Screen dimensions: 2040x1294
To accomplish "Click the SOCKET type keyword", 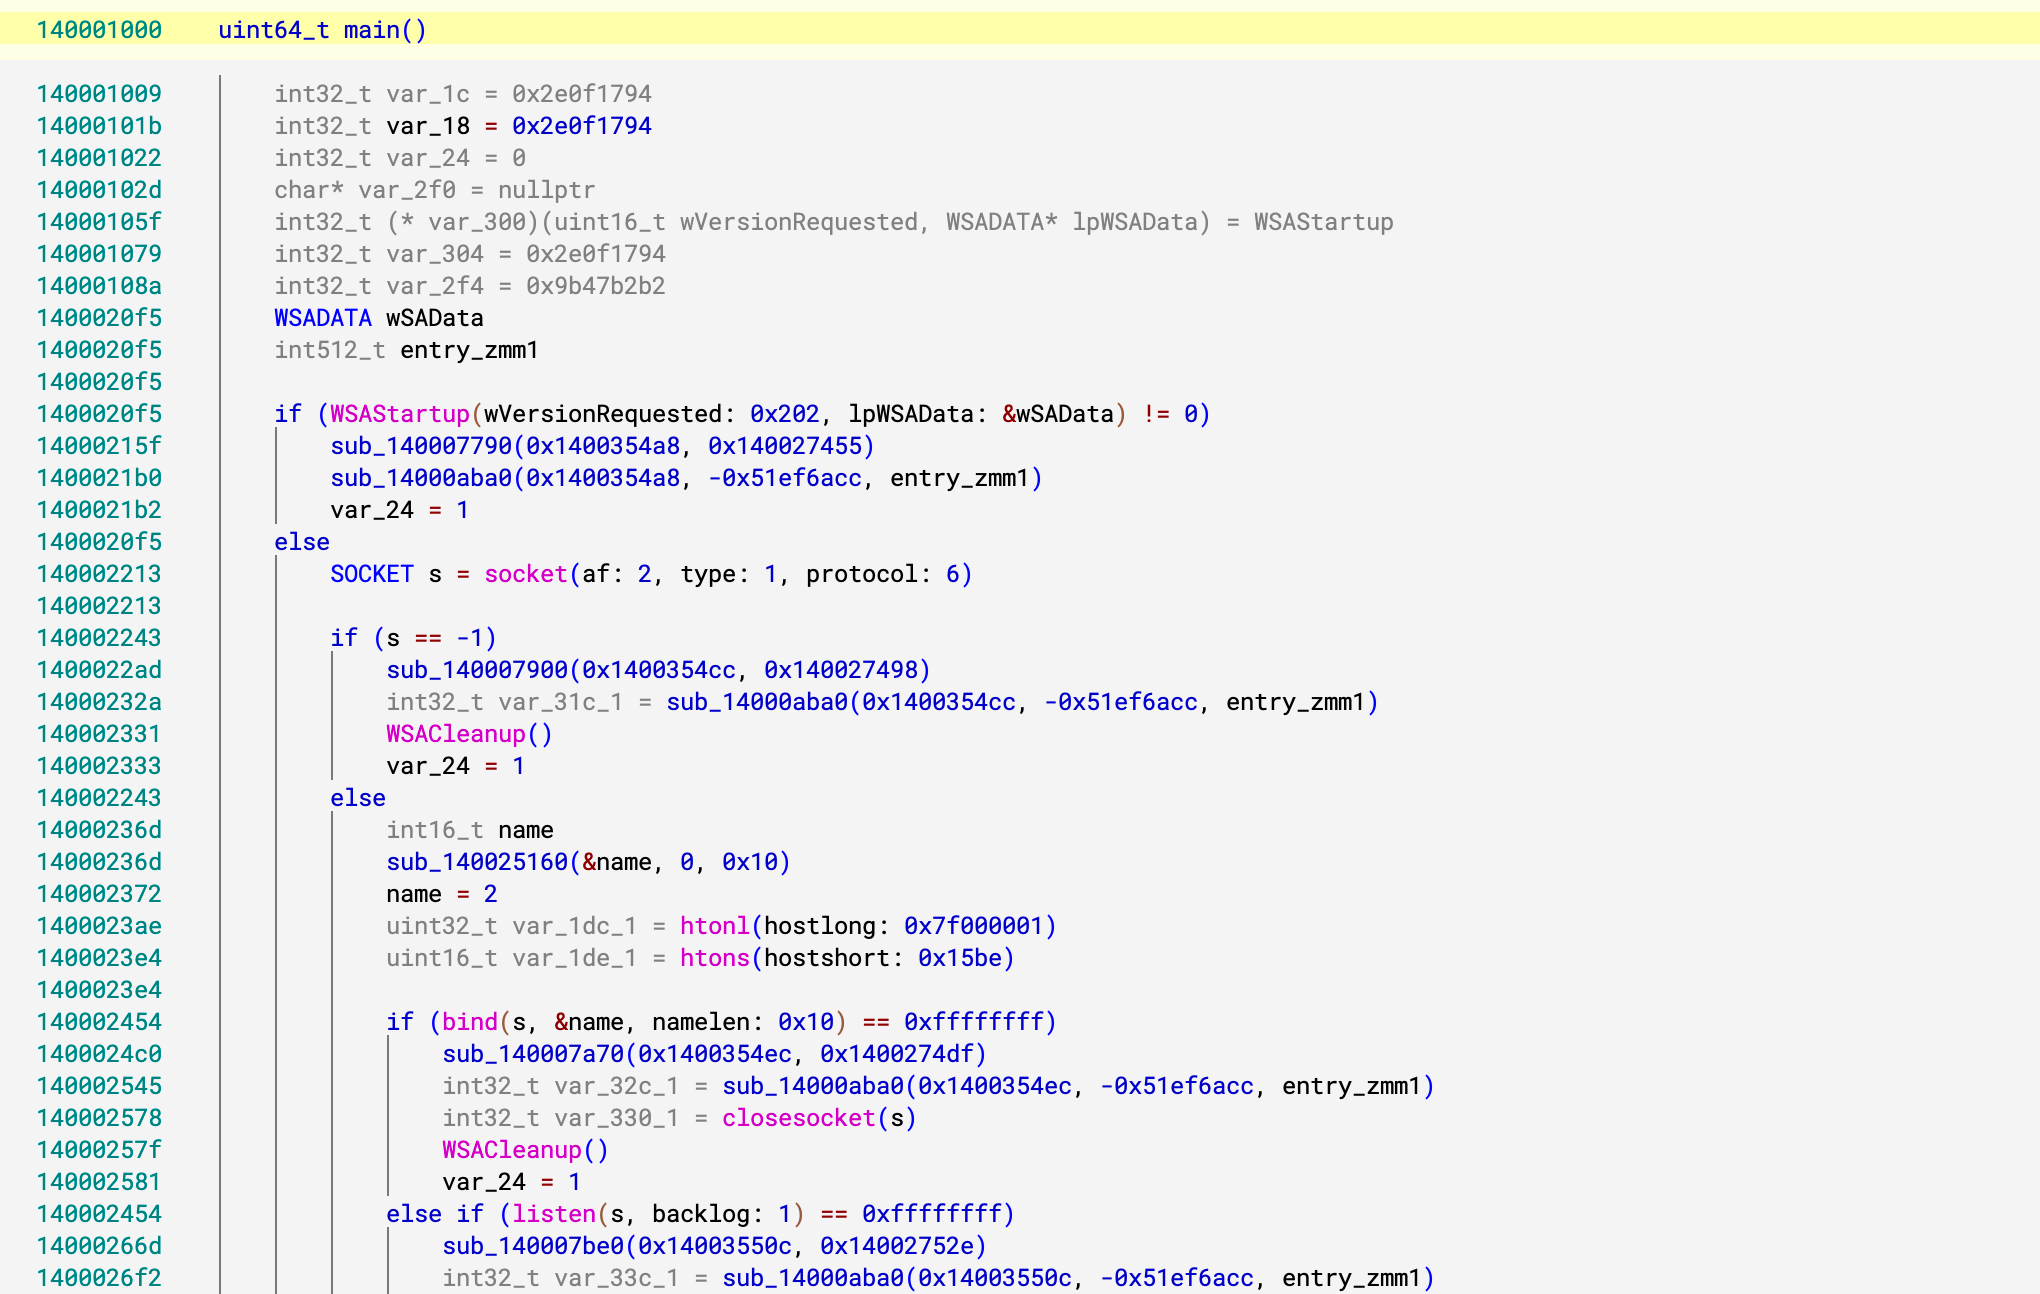I will point(371,574).
